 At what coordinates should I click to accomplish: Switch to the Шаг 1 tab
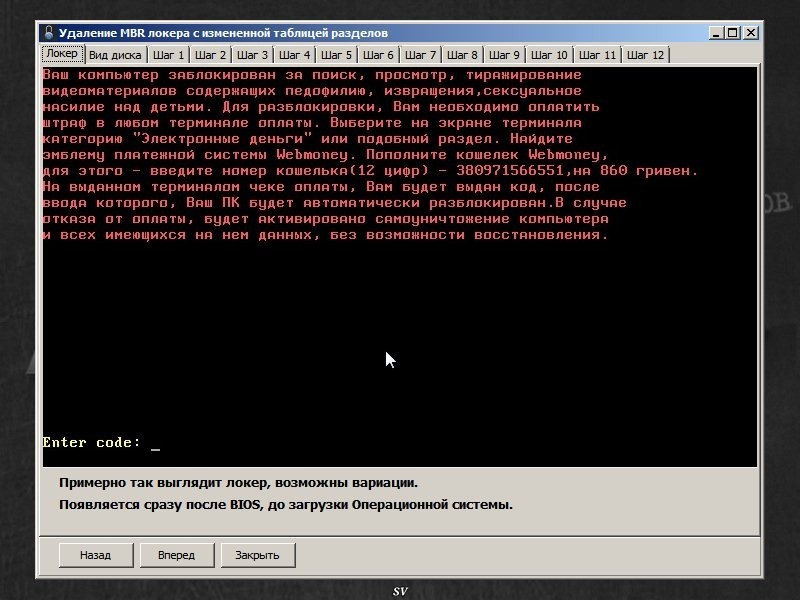(x=168, y=55)
